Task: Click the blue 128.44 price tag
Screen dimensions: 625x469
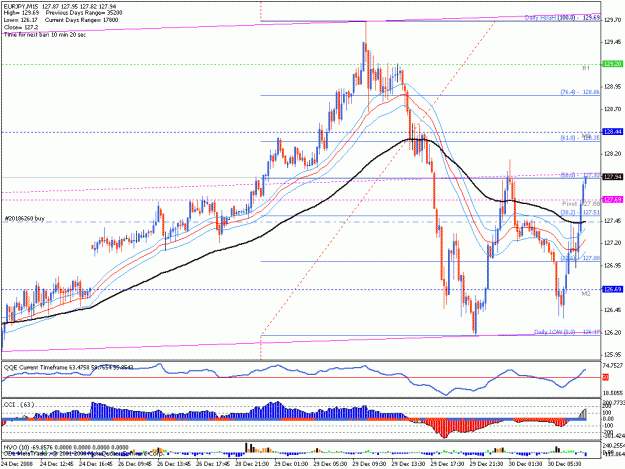Action: (x=613, y=131)
